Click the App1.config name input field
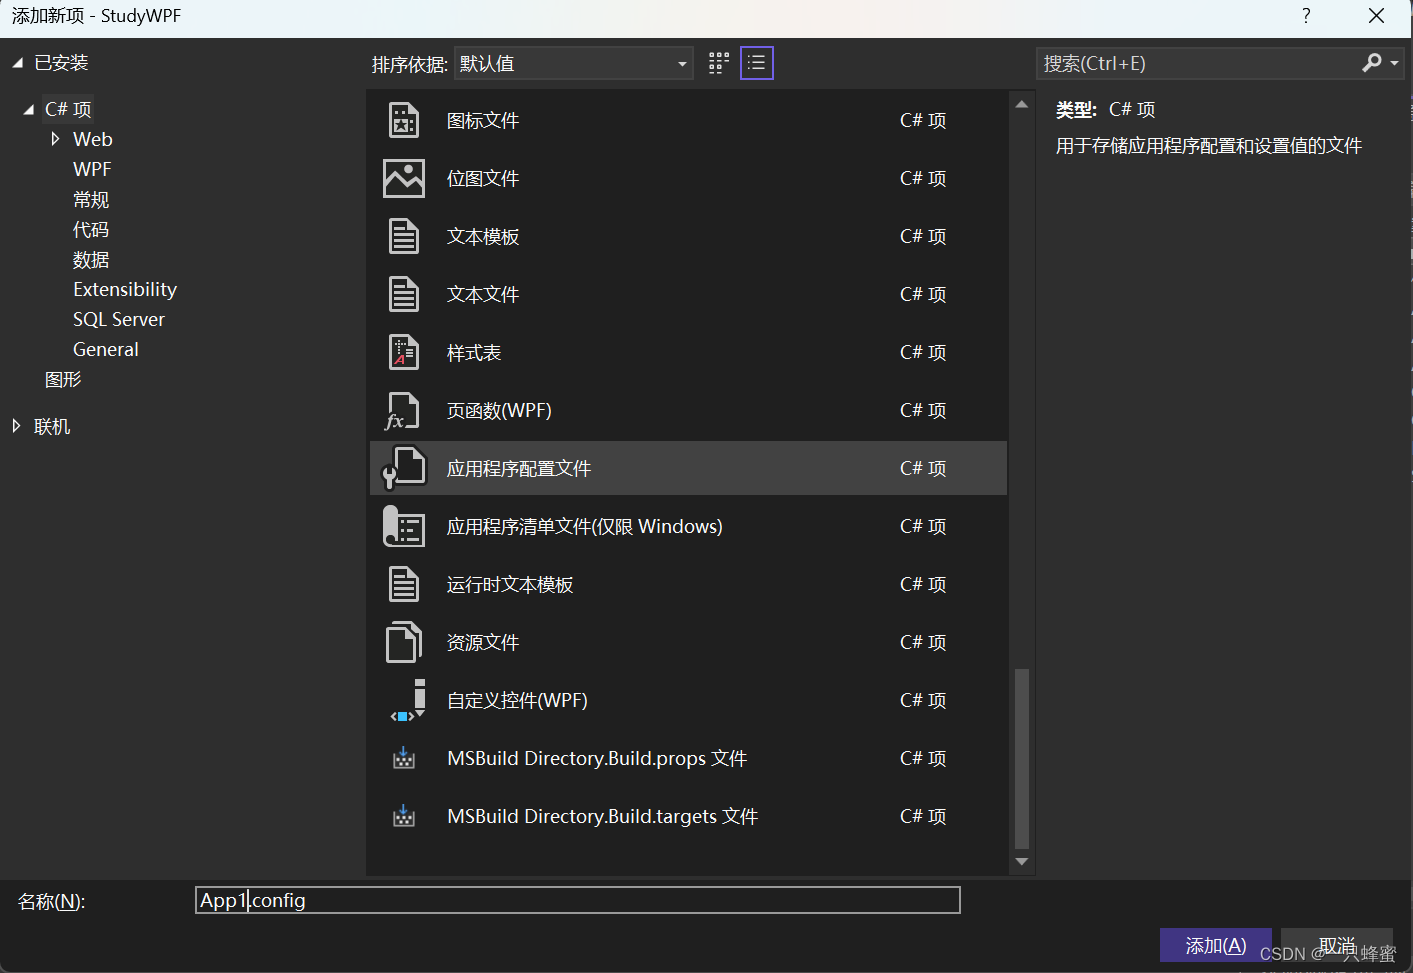This screenshot has width=1413, height=973. (578, 899)
